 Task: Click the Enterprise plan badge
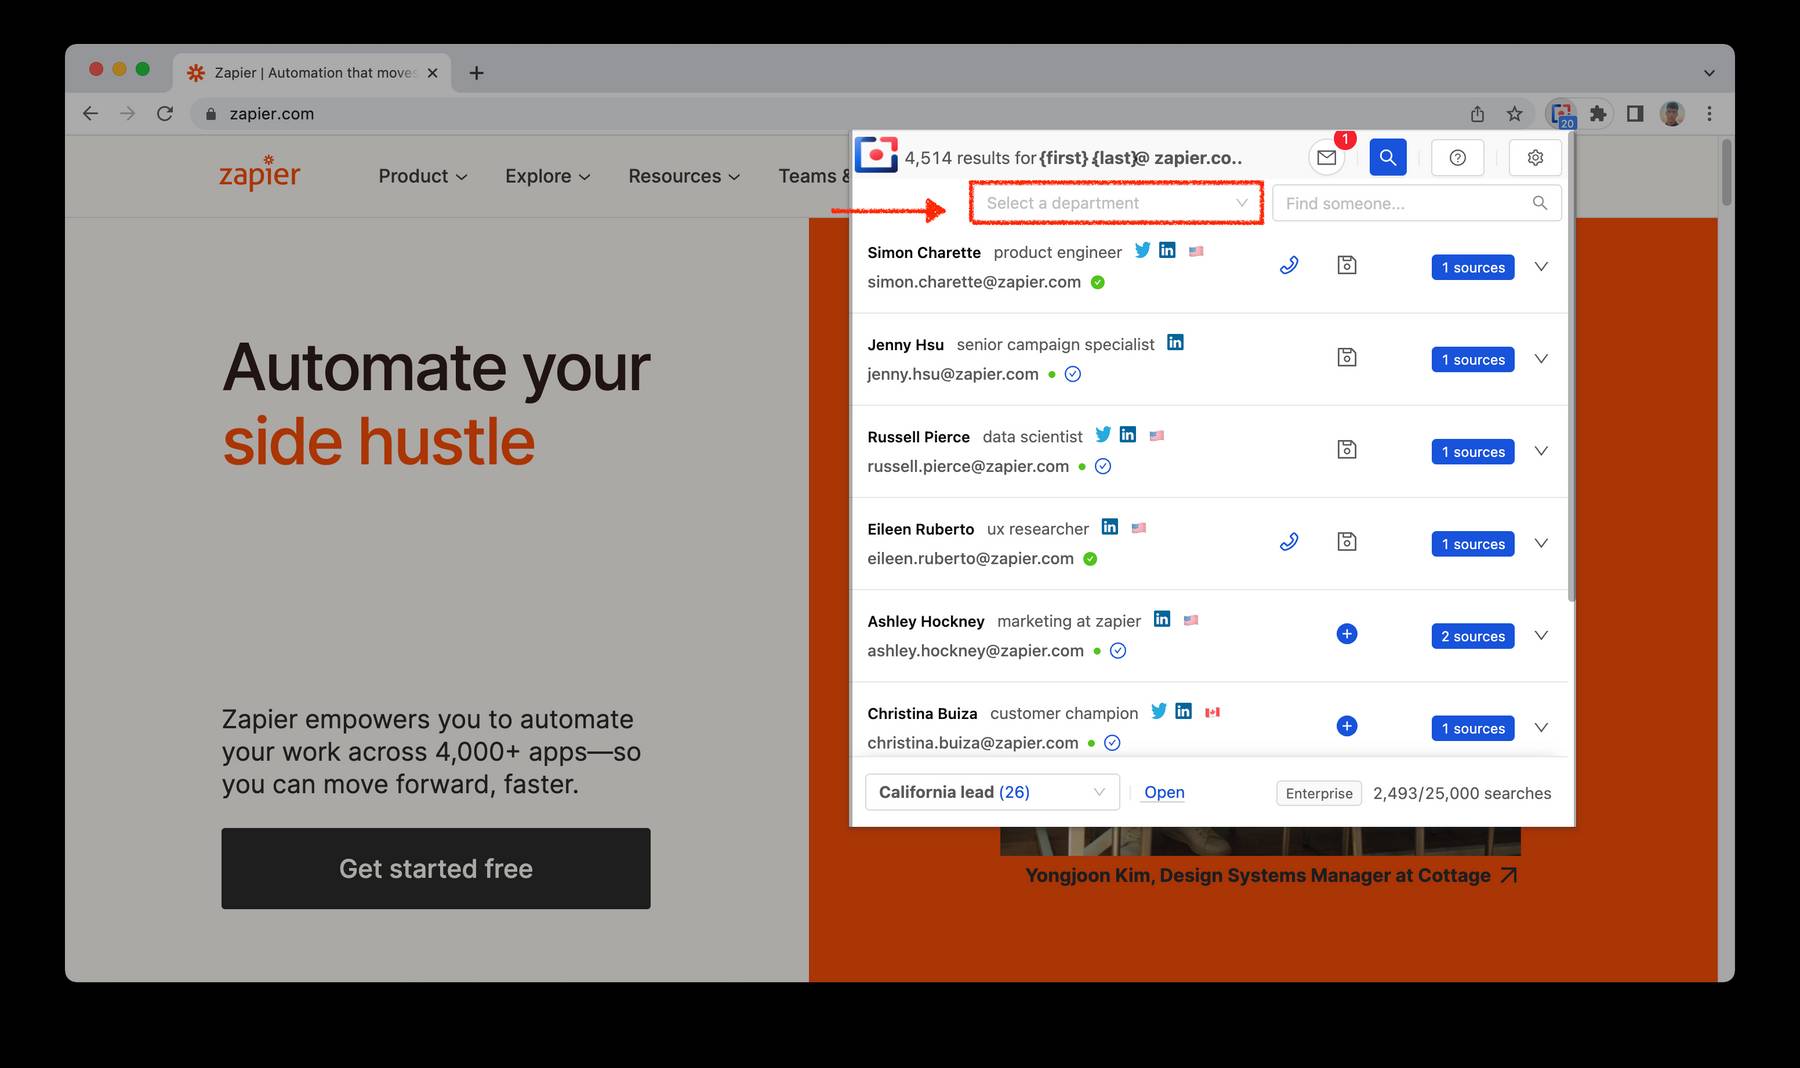click(1319, 793)
